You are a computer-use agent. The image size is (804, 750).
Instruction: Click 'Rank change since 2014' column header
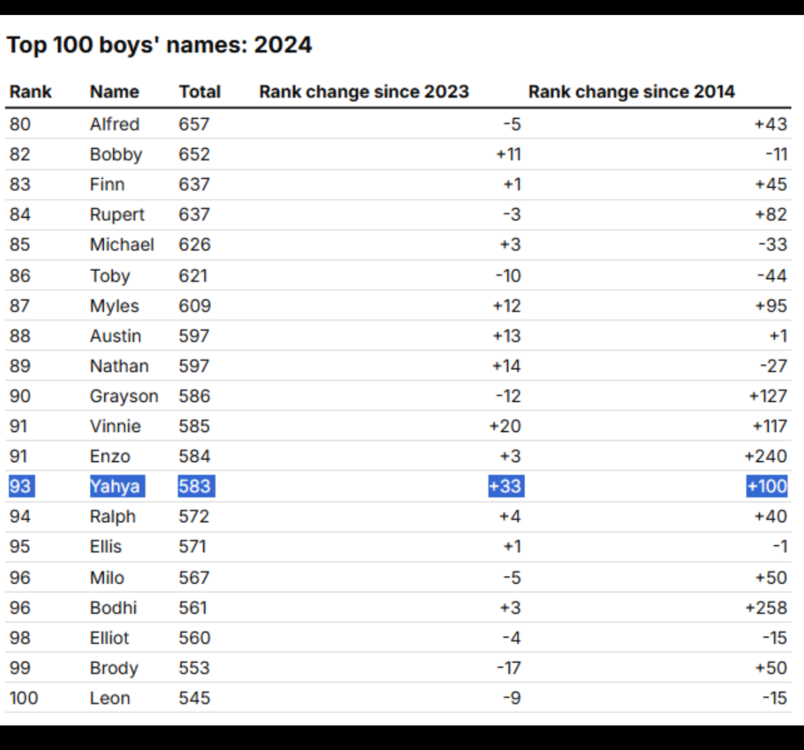[x=632, y=92]
